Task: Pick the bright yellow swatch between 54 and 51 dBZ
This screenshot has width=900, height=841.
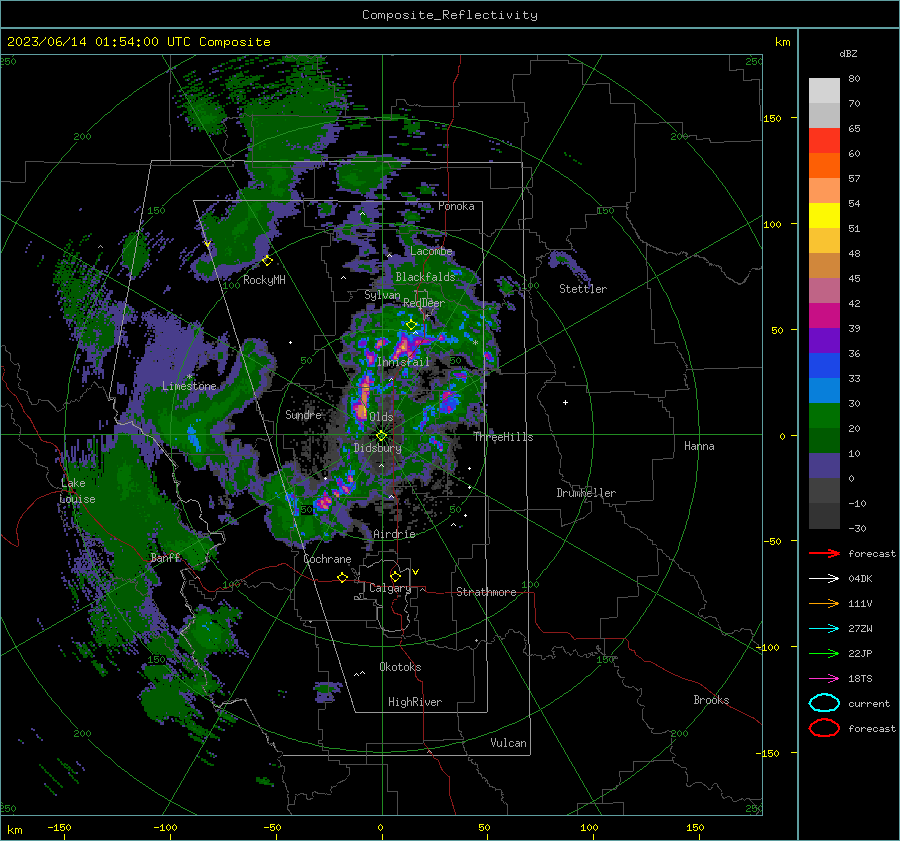Action: tap(824, 215)
